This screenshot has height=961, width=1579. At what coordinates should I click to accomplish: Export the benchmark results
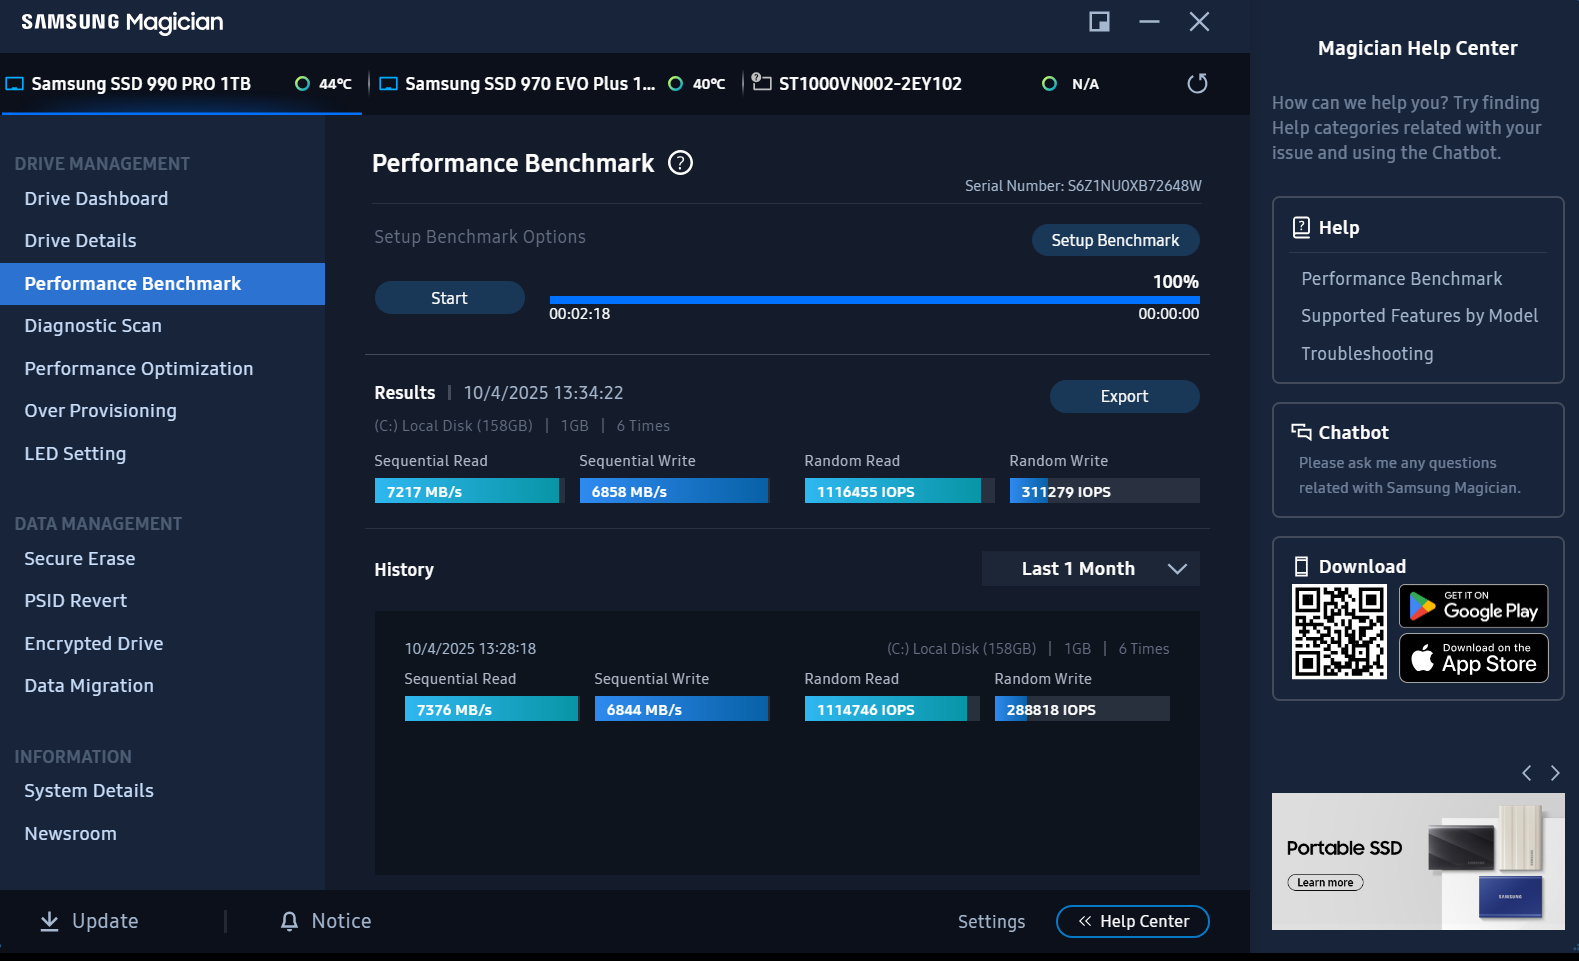pyautogui.click(x=1124, y=396)
